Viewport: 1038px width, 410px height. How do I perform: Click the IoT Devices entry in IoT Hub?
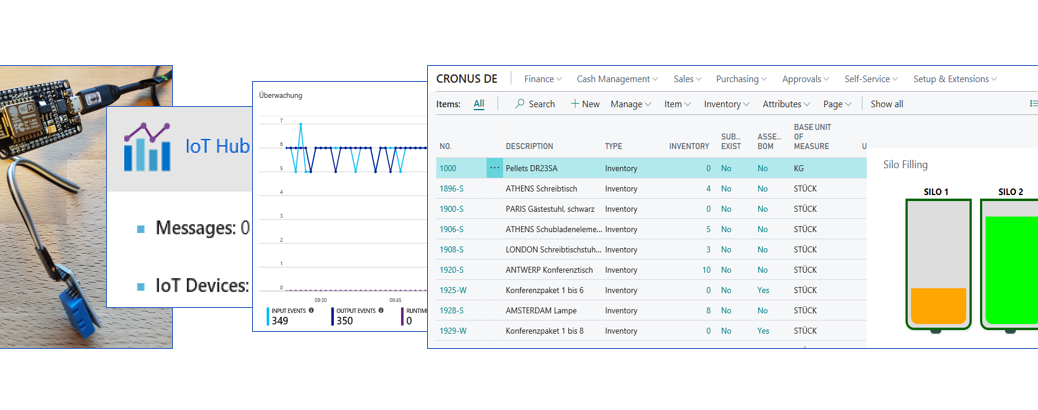point(202,285)
